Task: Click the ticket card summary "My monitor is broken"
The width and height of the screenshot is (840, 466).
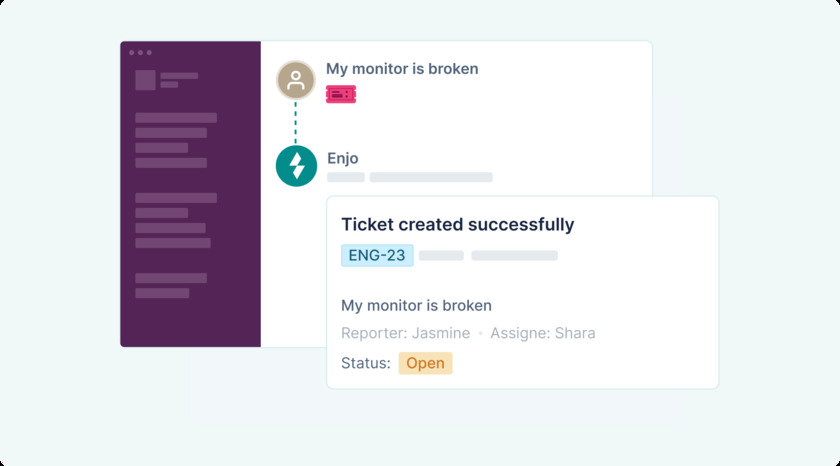Action: pyautogui.click(x=416, y=306)
